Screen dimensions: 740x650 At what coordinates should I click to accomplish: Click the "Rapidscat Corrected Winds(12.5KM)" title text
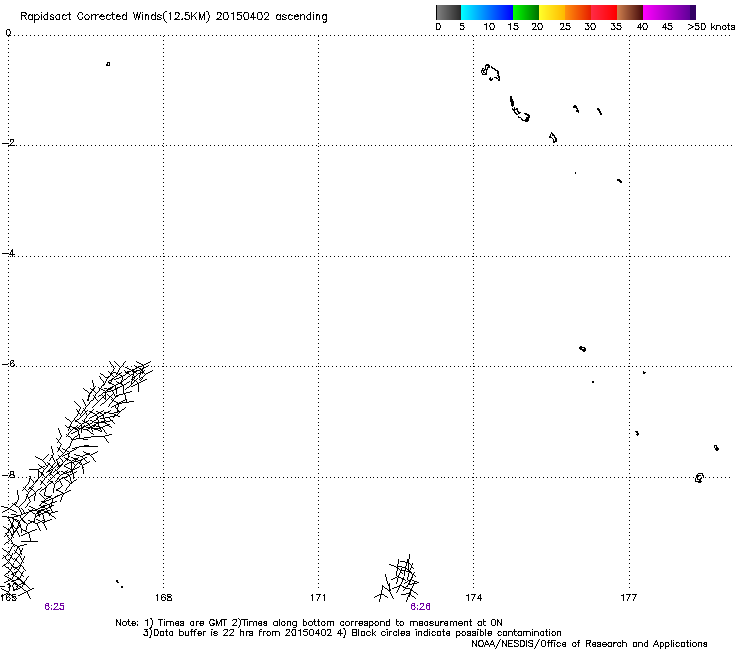pos(115,17)
